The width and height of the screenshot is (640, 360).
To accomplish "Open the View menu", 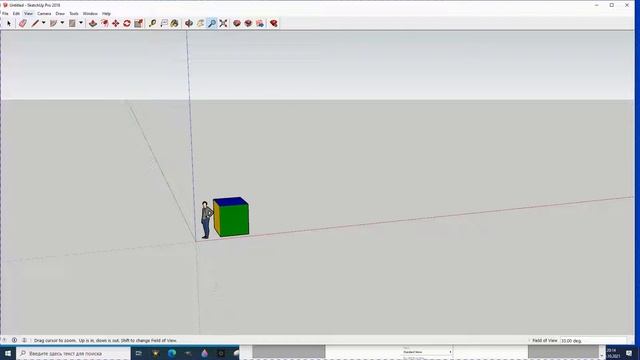I will [x=29, y=13].
